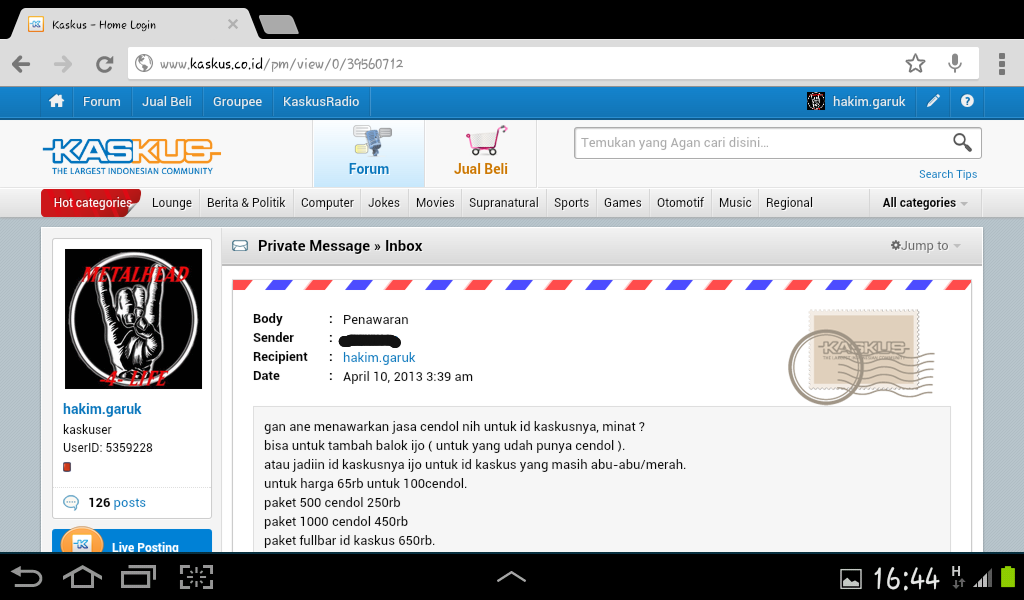Image resolution: width=1024 pixels, height=600 pixels.
Task: Expand the All categories dropdown
Action: click(925, 203)
